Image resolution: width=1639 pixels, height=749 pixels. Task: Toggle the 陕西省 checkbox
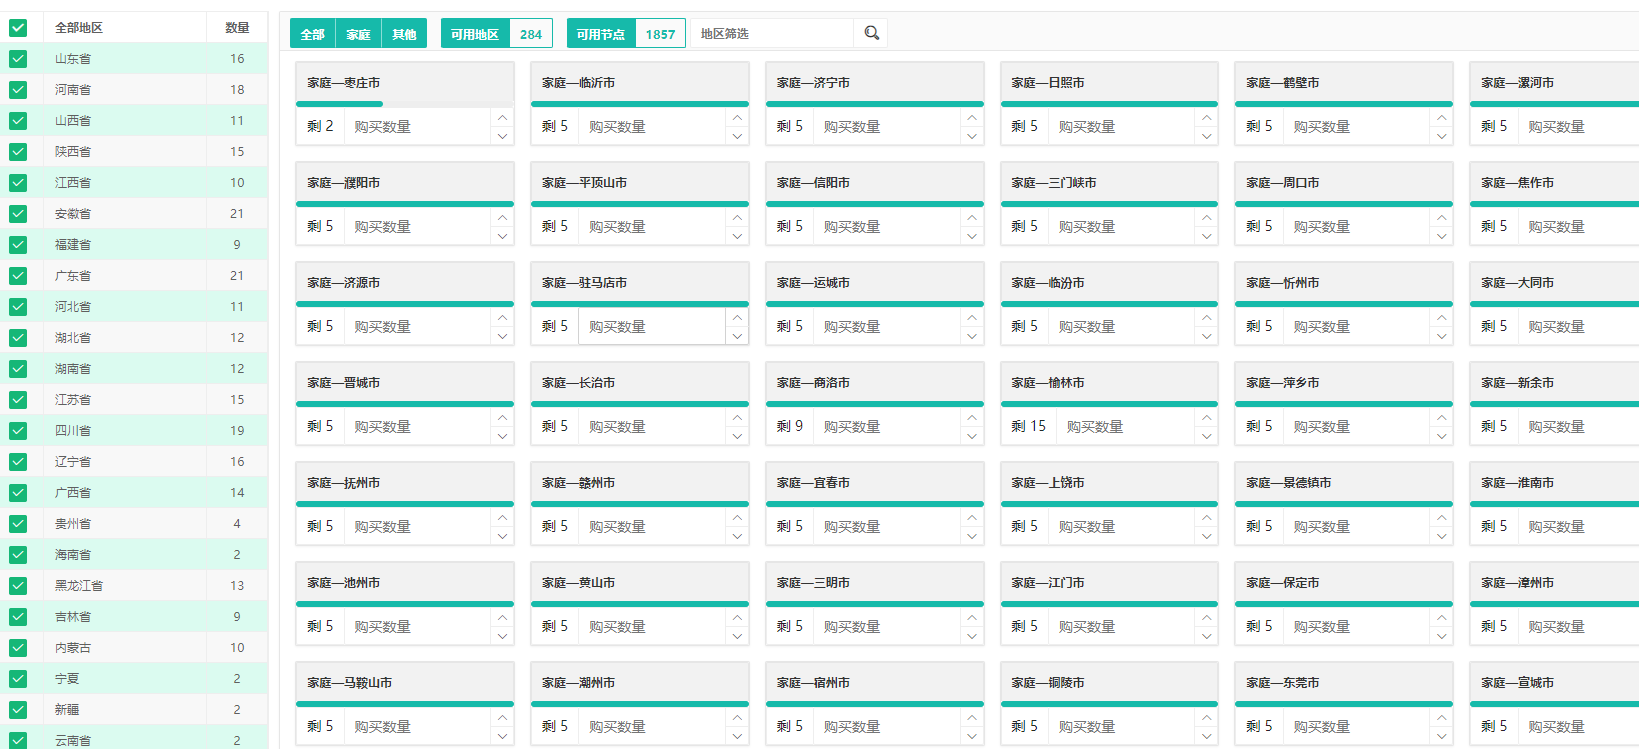18,152
